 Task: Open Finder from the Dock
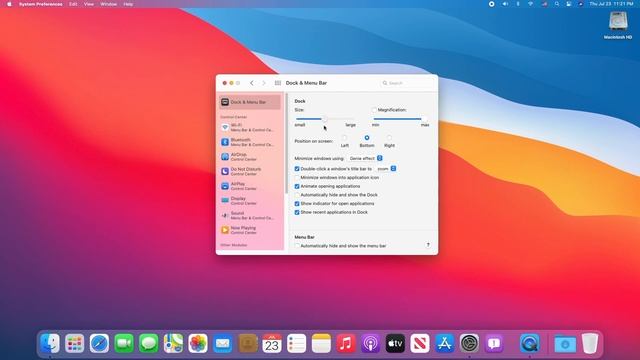point(50,343)
